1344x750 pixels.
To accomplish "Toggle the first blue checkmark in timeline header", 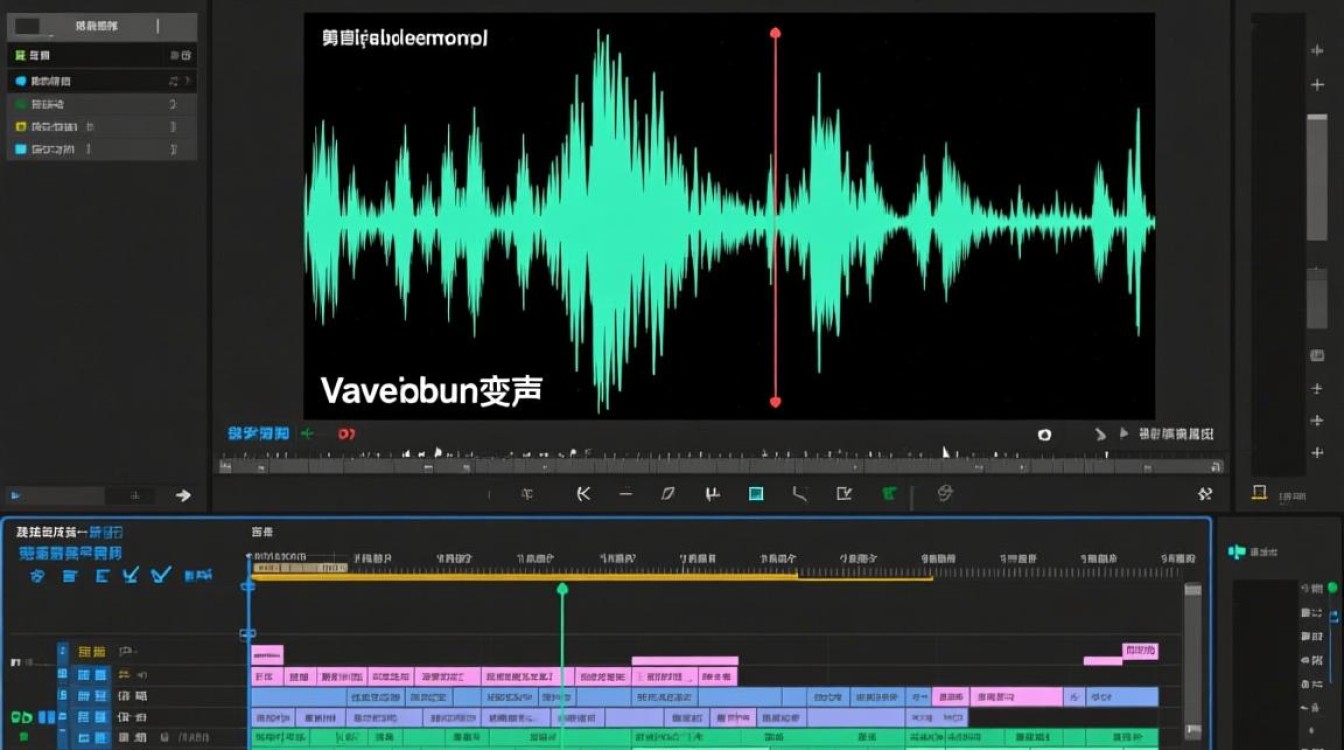I will 130,575.
